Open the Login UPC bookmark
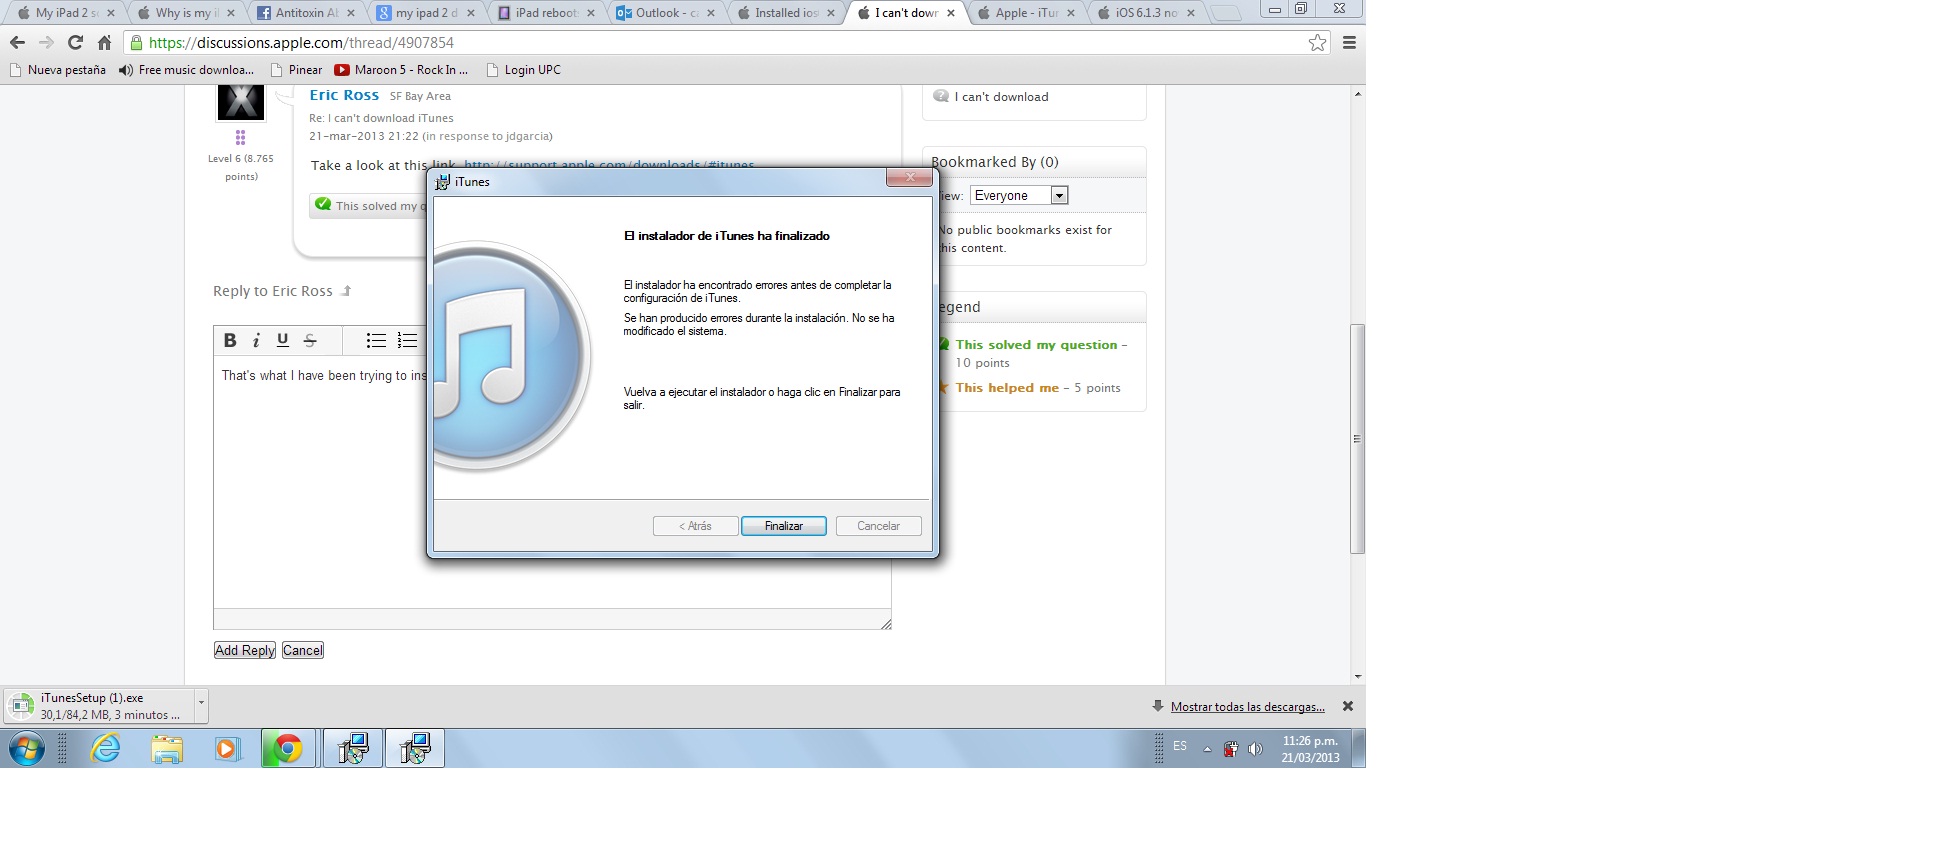The width and height of the screenshot is (1952, 848). pos(523,70)
